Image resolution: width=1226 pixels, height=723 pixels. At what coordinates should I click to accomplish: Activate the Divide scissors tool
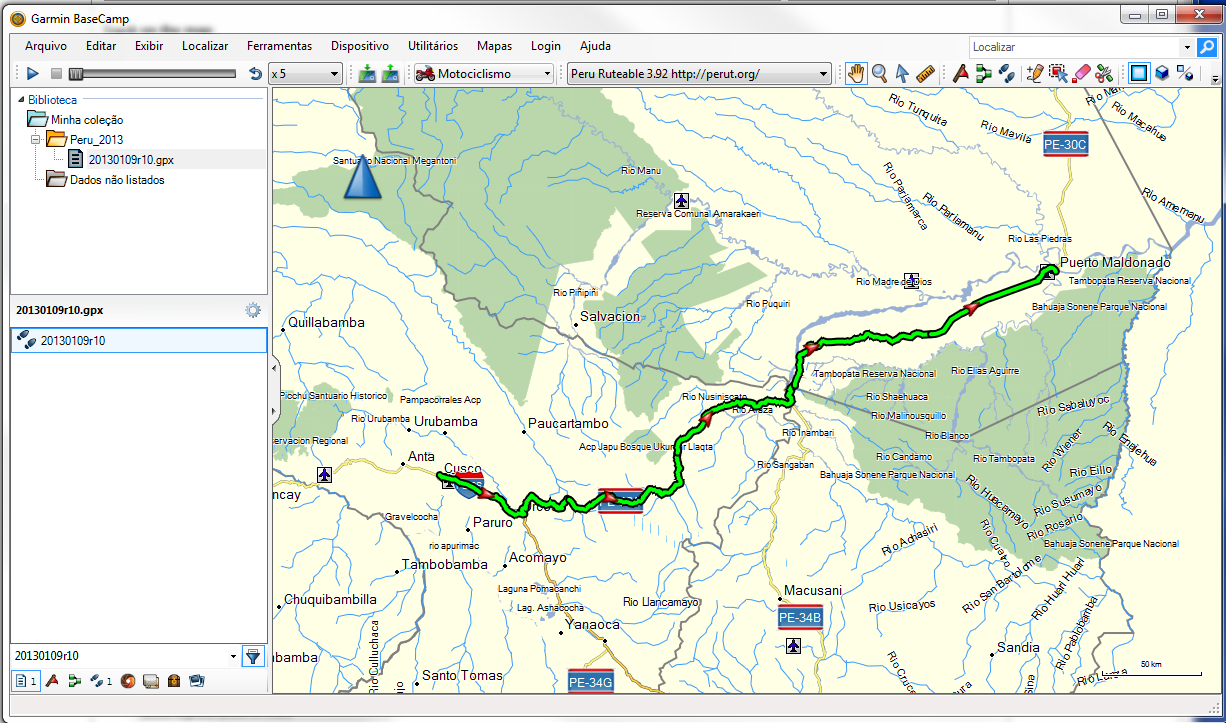(1105, 73)
